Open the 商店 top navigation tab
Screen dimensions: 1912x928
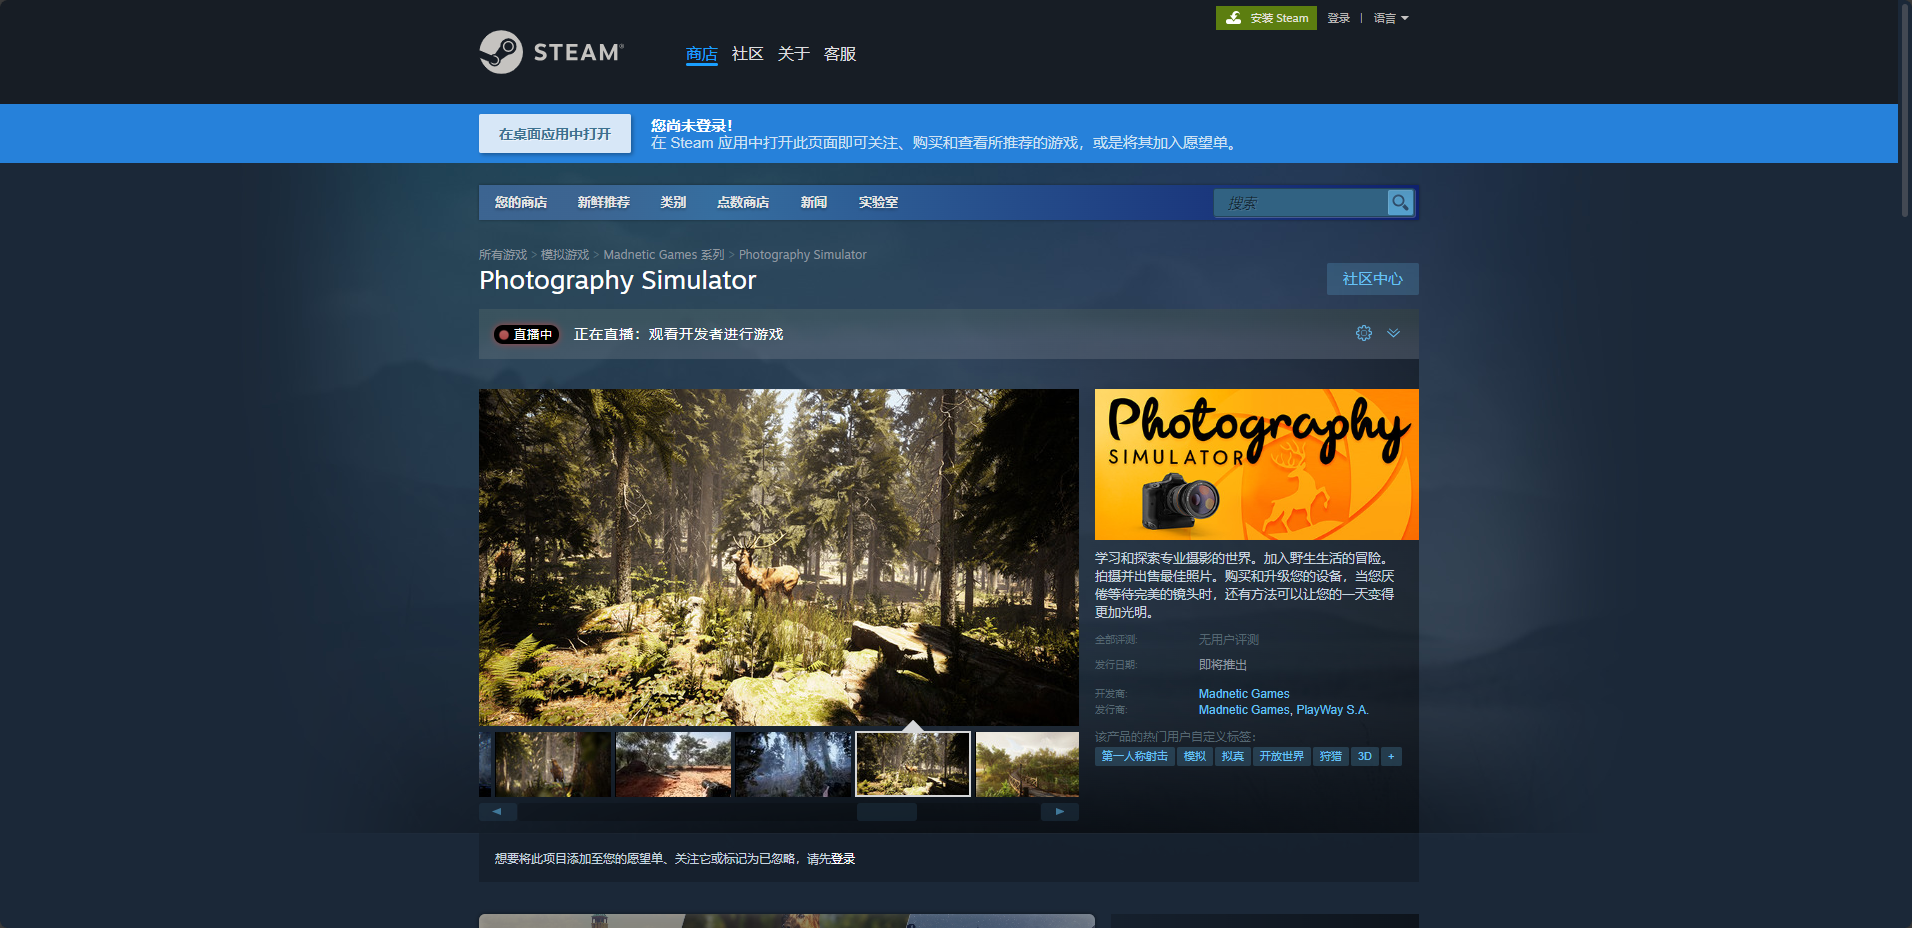pyautogui.click(x=702, y=54)
